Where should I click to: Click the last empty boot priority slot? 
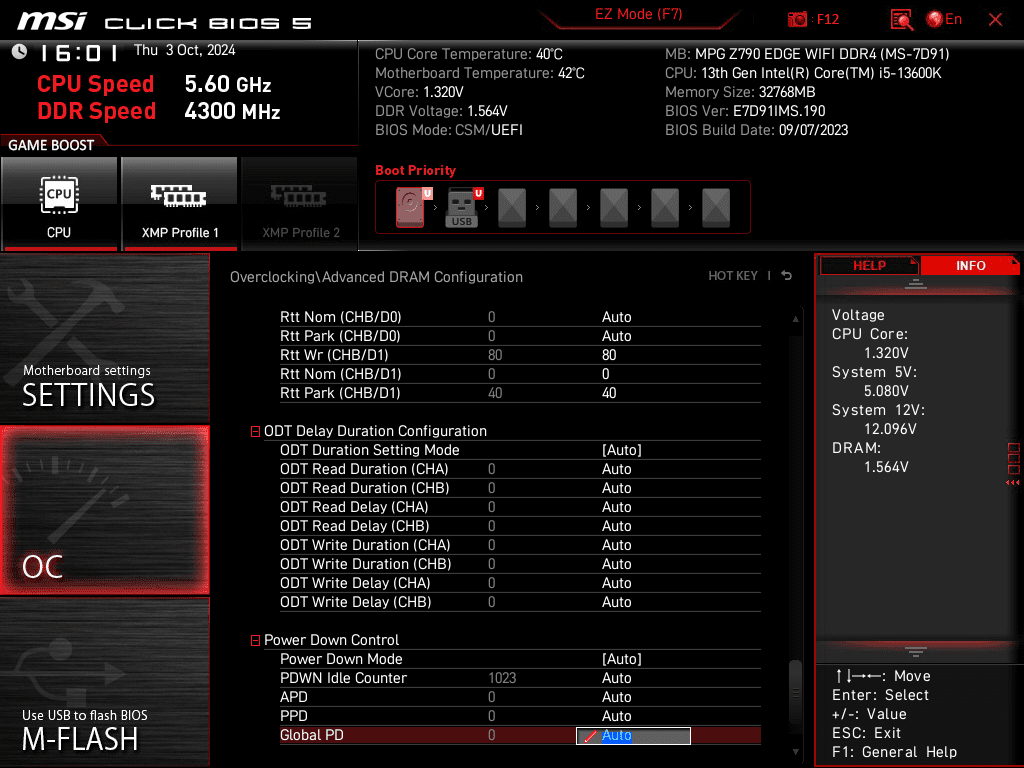point(716,207)
